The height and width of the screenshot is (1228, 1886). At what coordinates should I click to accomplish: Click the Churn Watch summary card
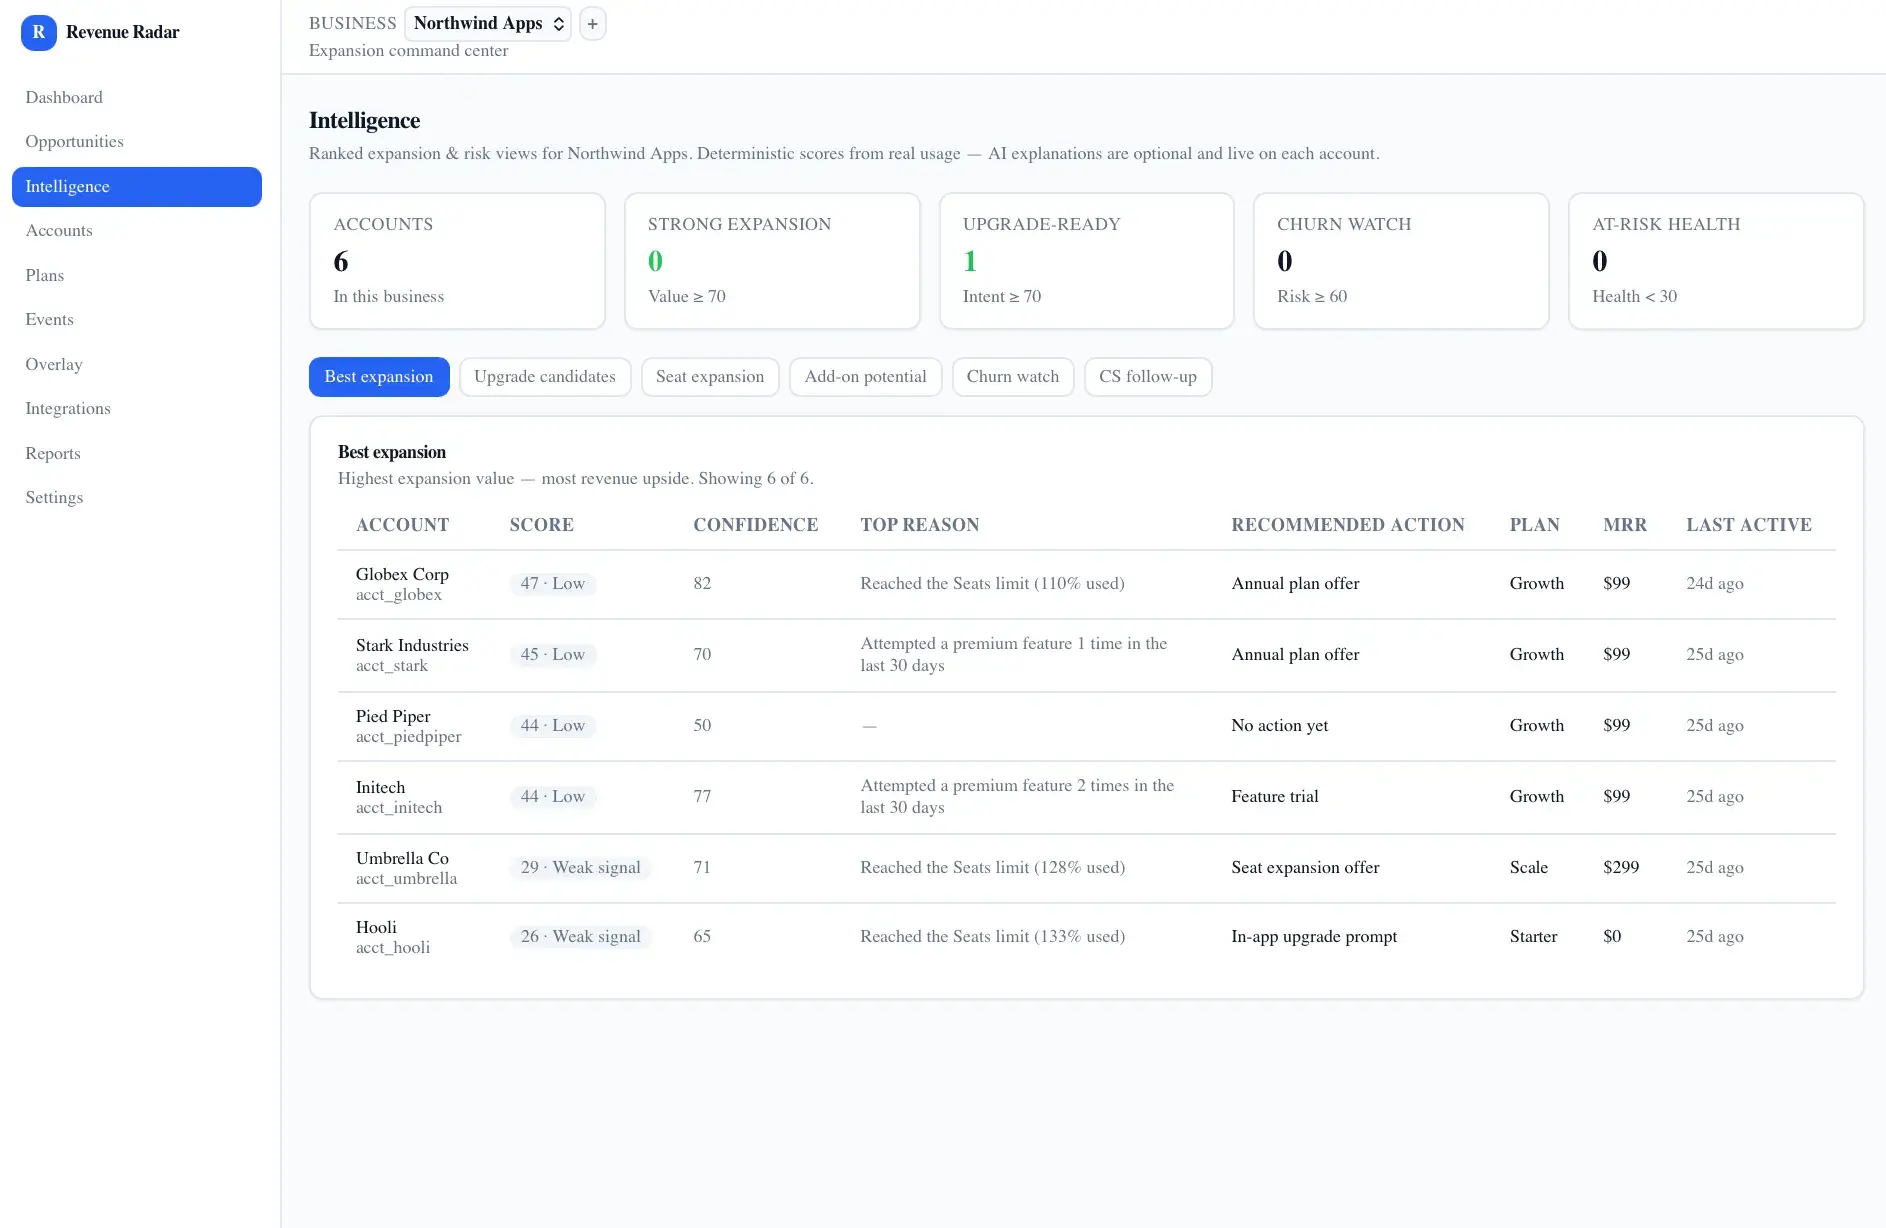pos(1401,261)
